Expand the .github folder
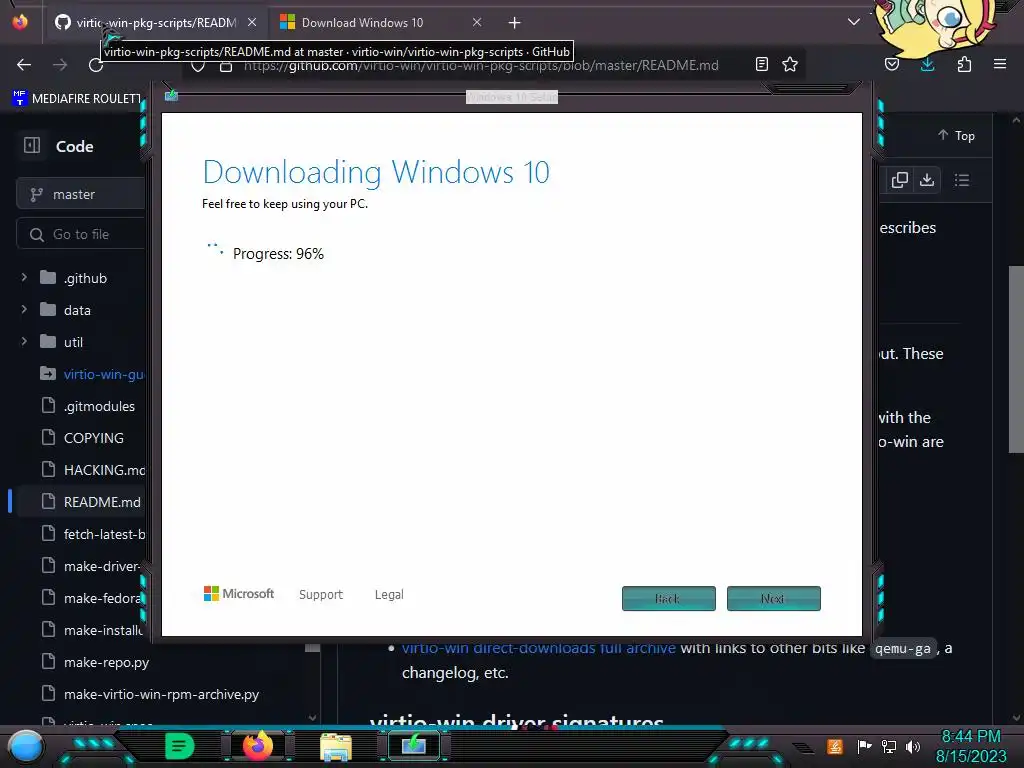 click(24, 278)
